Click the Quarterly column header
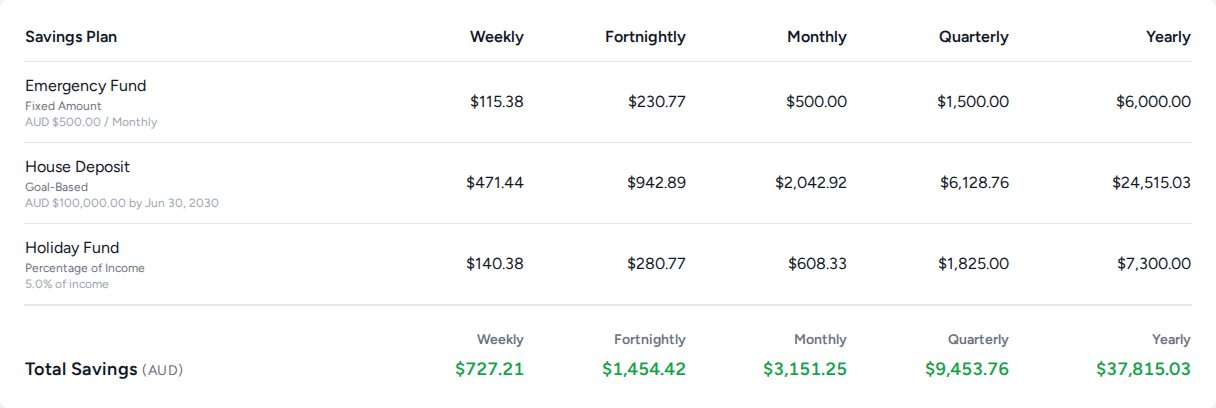Image resolution: width=1216 pixels, height=408 pixels. pyautogui.click(x=974, y=37)
